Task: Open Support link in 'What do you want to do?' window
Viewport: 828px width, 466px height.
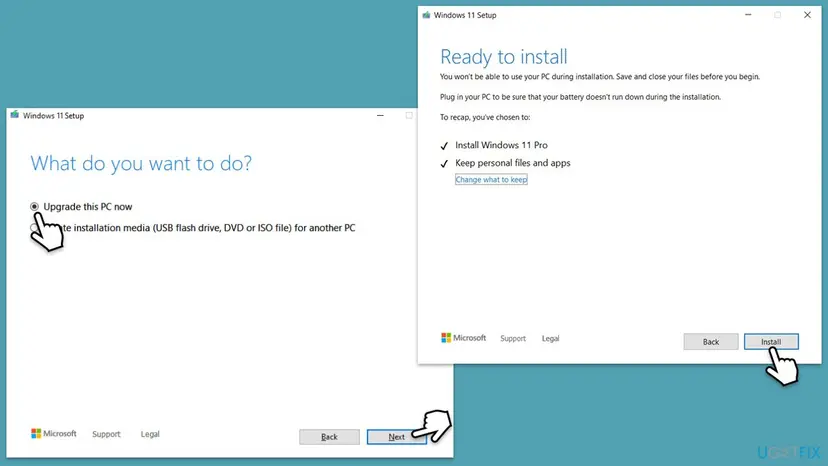Action: coord(106,434)
